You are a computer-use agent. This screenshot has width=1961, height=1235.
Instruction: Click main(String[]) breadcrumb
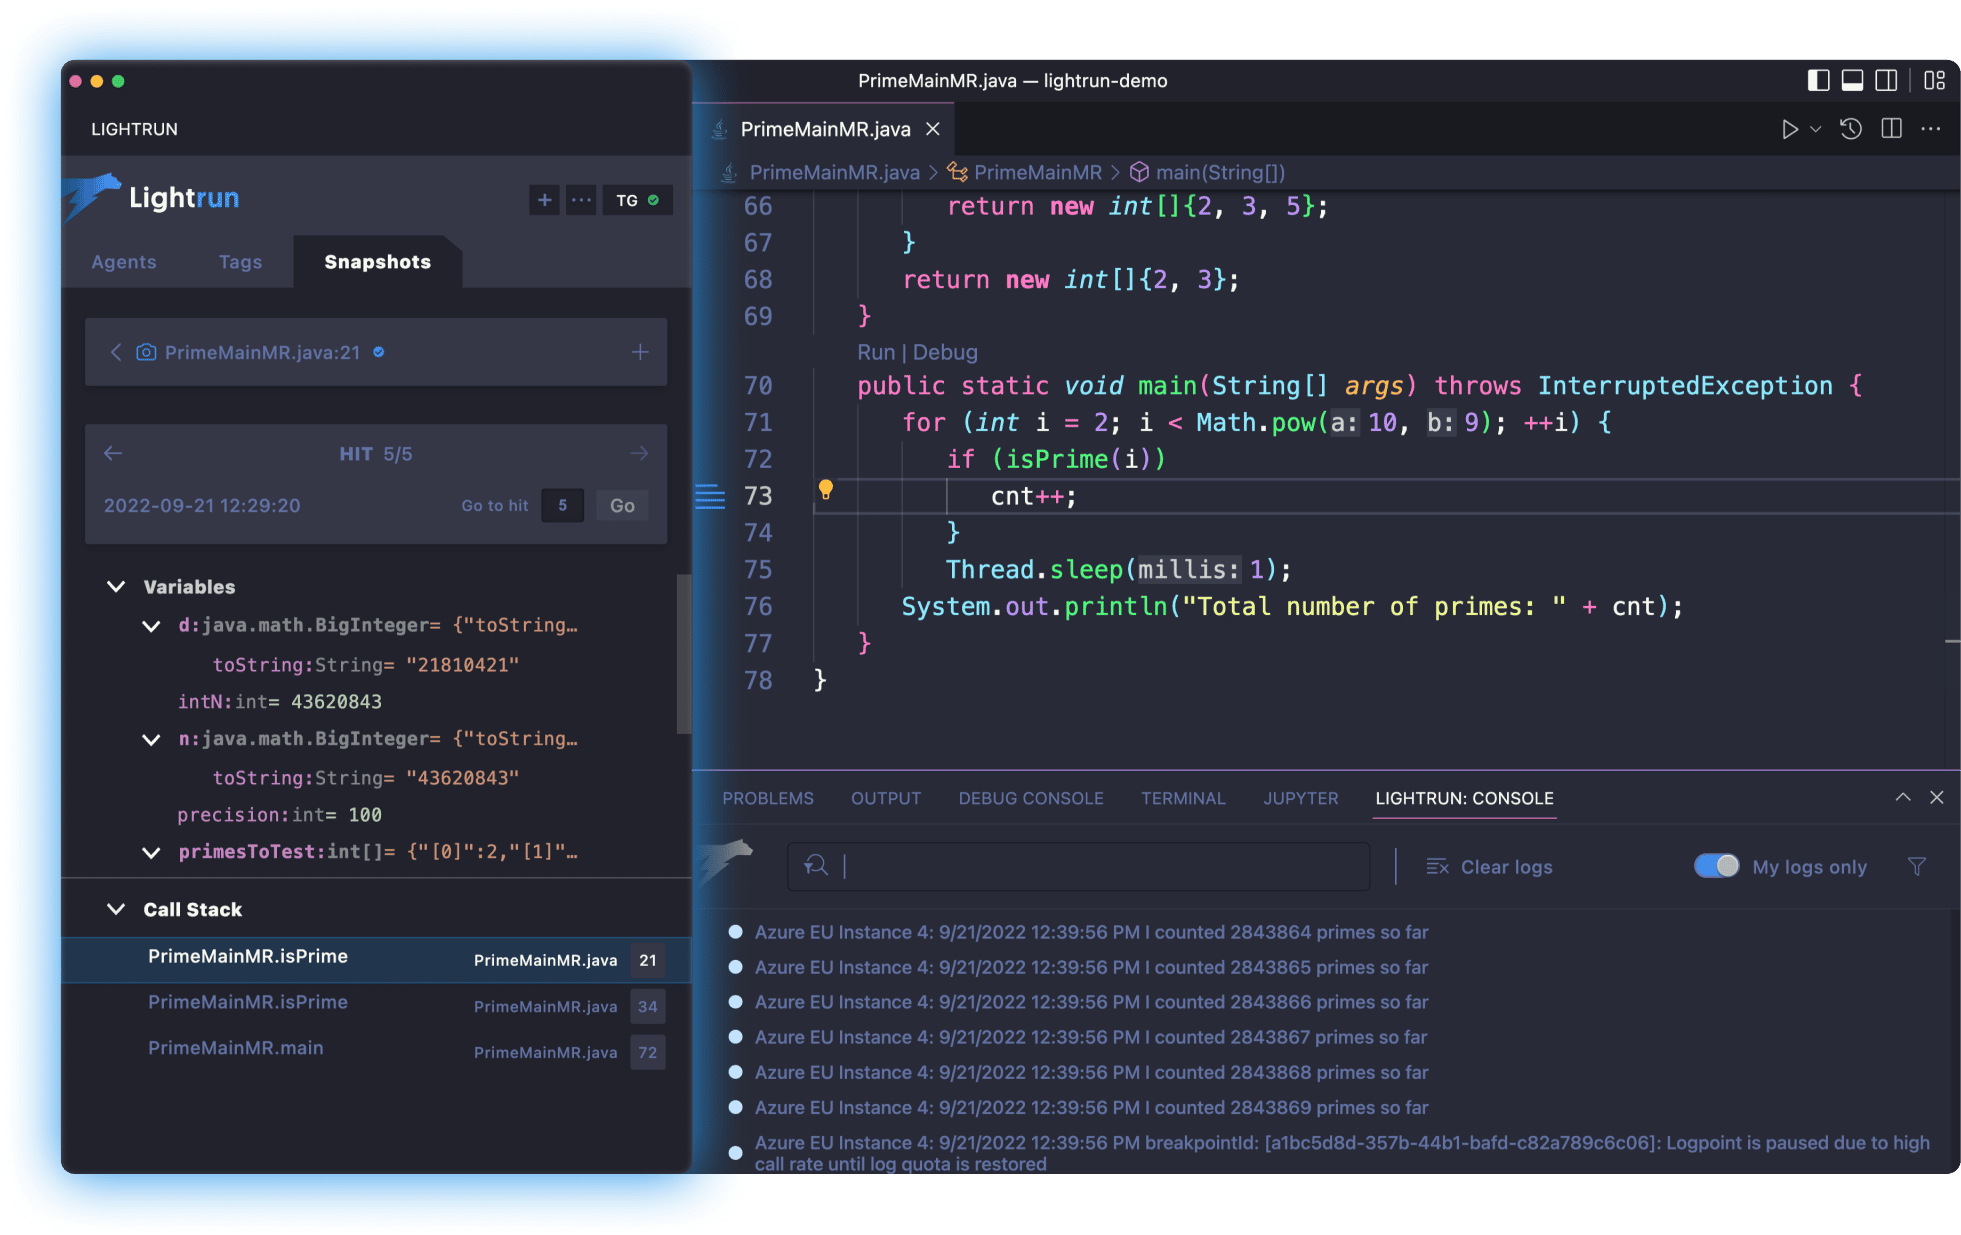point(1219,173)
